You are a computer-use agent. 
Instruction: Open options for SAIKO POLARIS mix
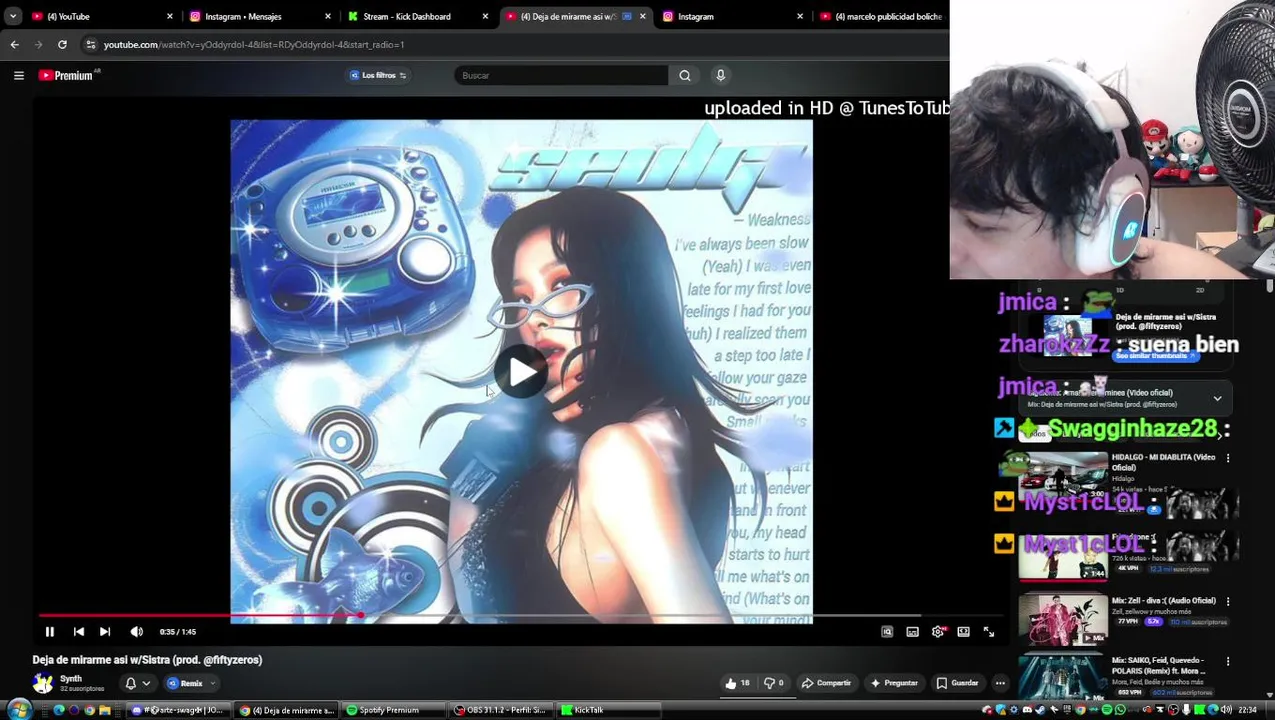click(x=1228, y=661)
